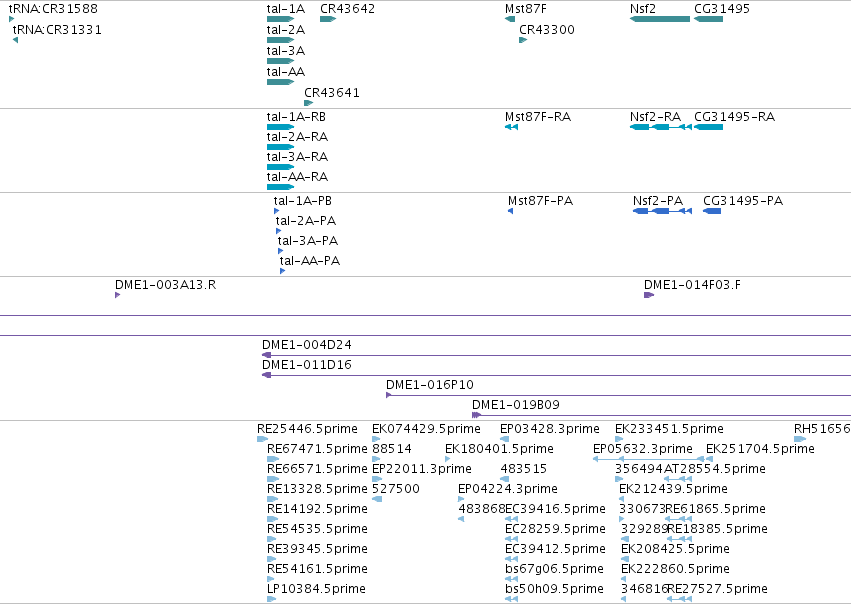Click the tal-3A gene arrow glyph

(280, 61)
